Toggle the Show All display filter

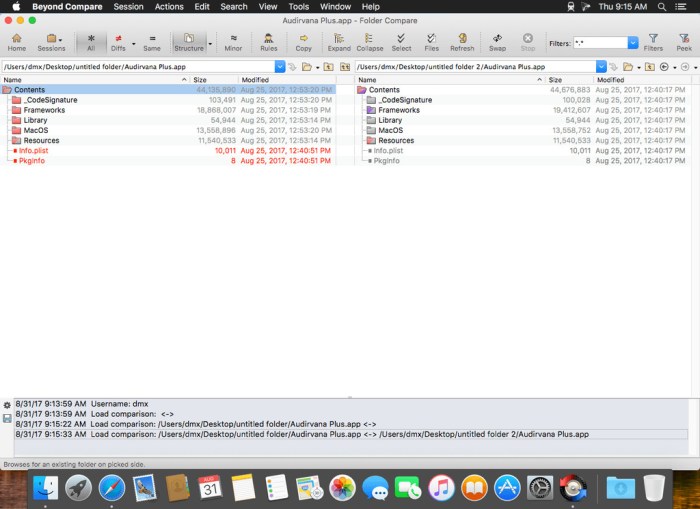coord(91,41)
